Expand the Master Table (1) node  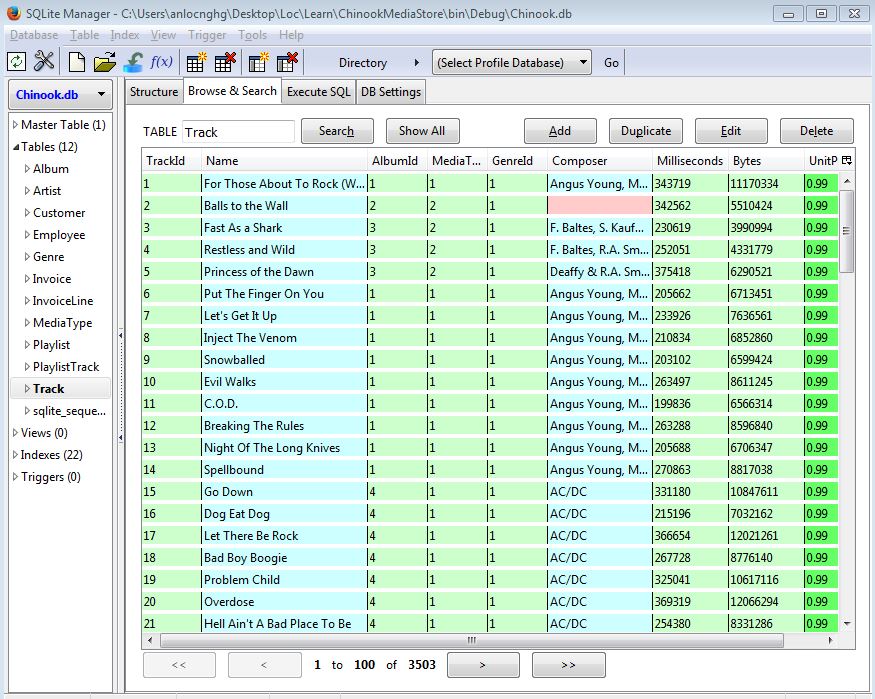(16, 124)
